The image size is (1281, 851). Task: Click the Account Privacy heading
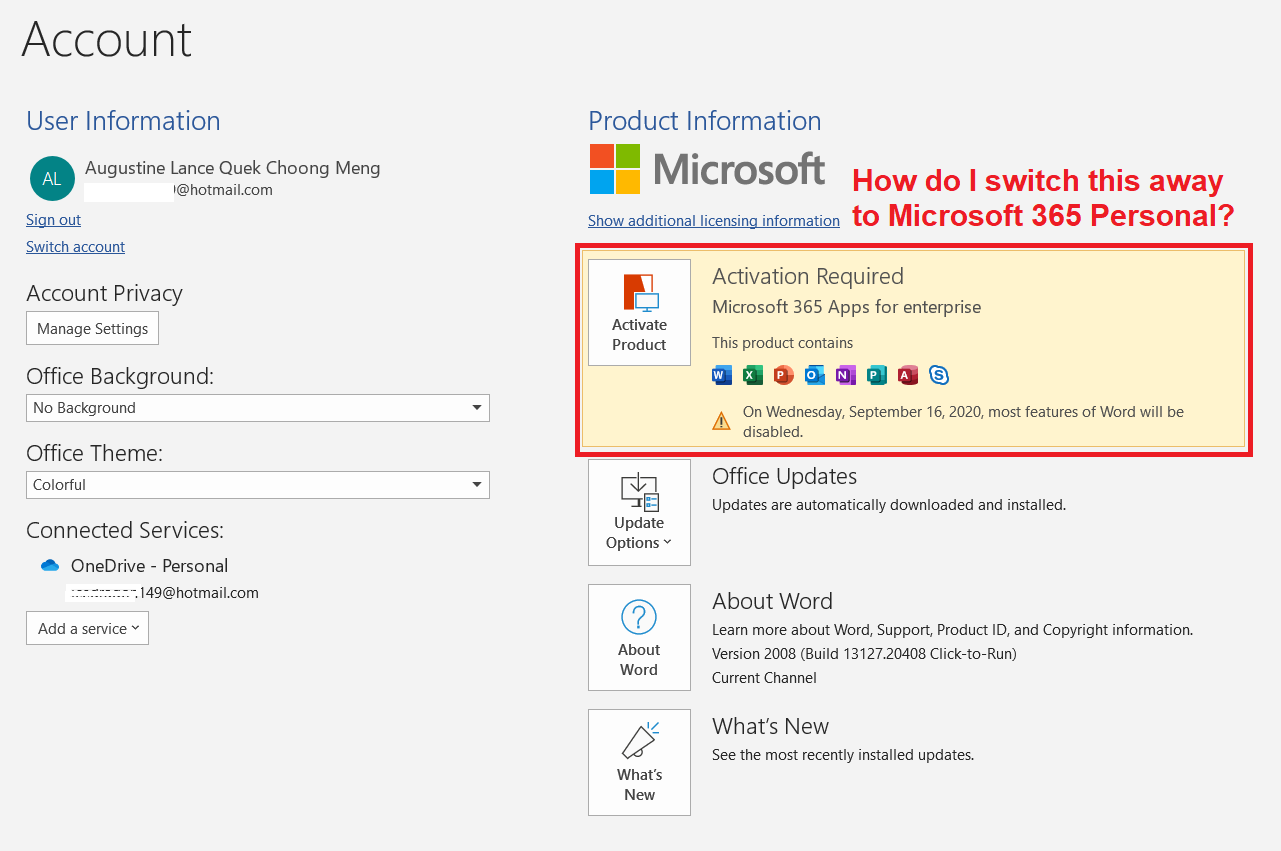coord(105,294)
